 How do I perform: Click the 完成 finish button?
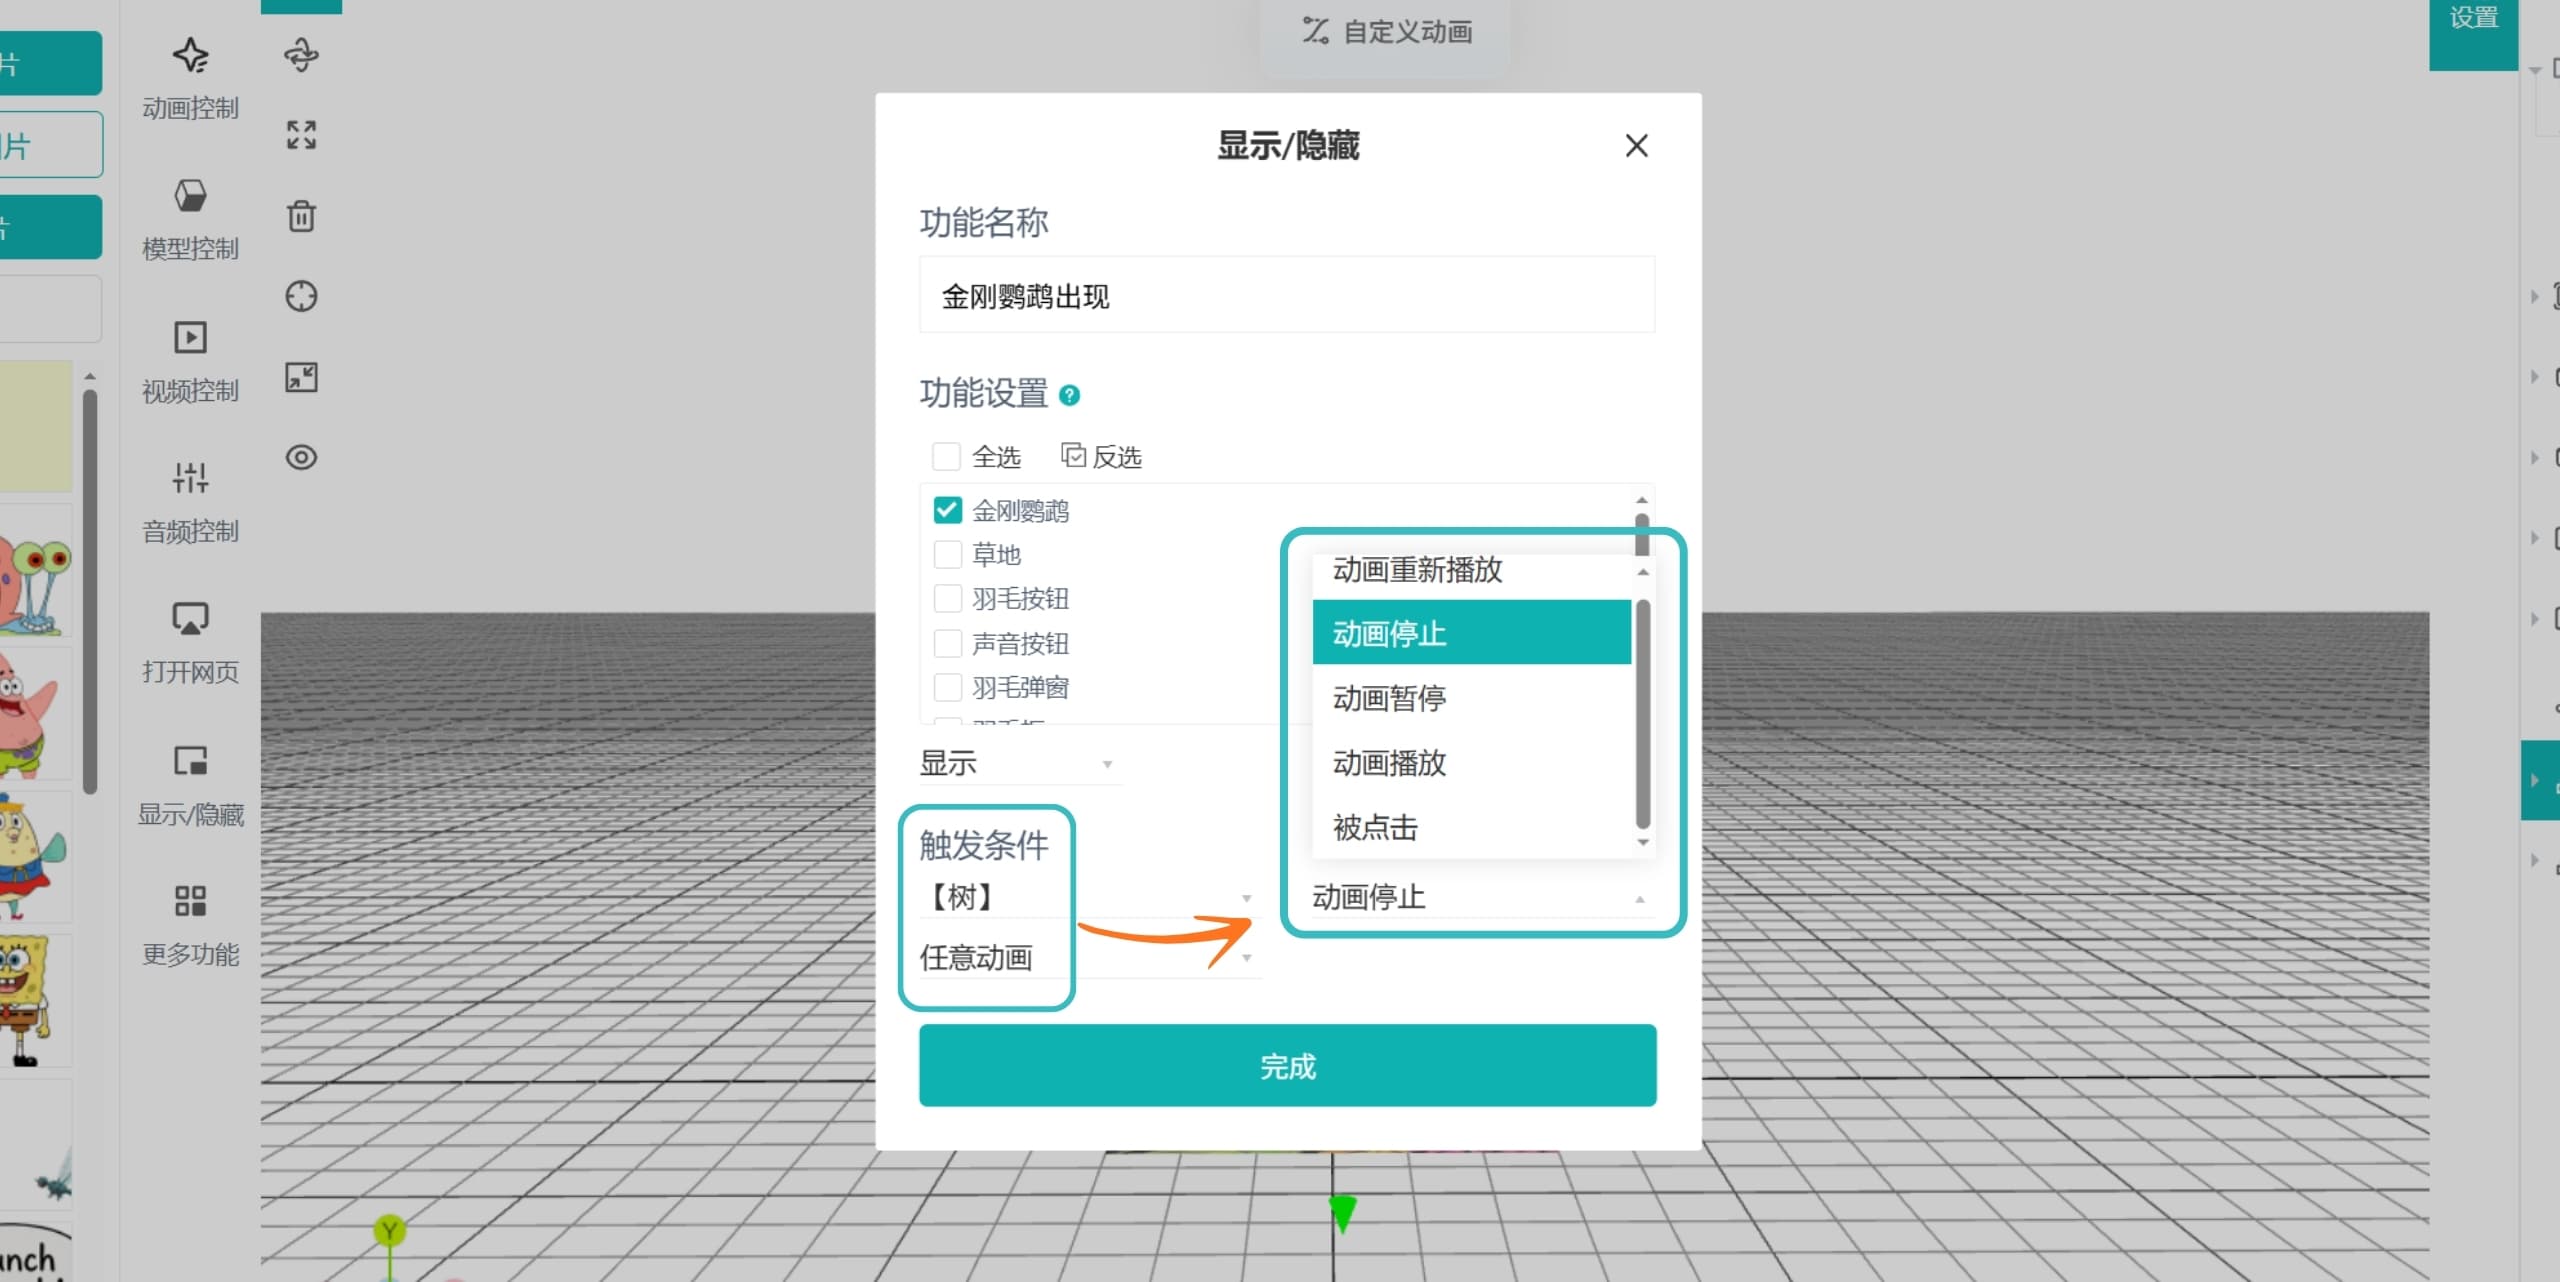(x=1287, y=1066)
